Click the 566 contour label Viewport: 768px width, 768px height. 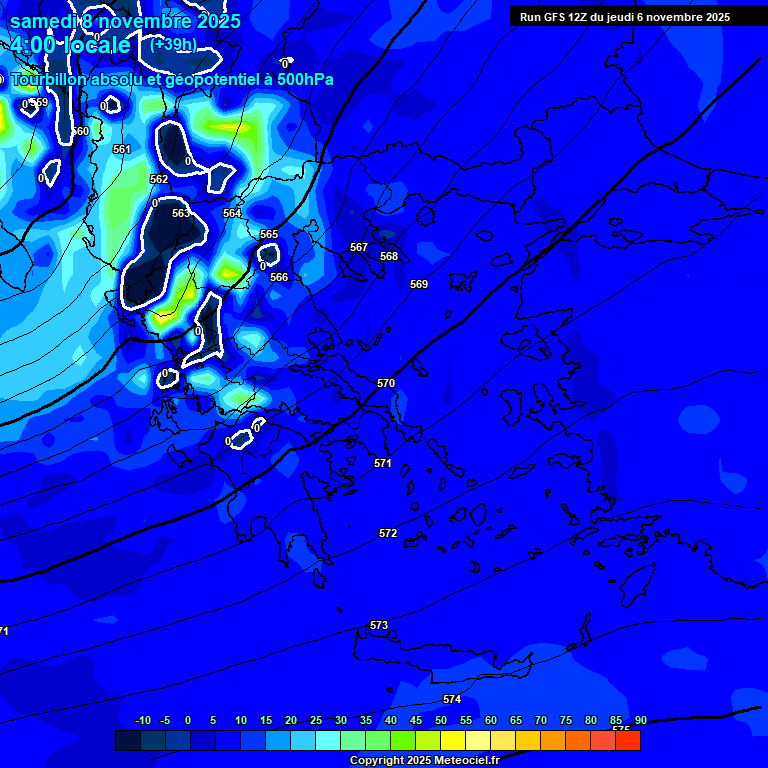pyautogui.click(x=279, y=277)
